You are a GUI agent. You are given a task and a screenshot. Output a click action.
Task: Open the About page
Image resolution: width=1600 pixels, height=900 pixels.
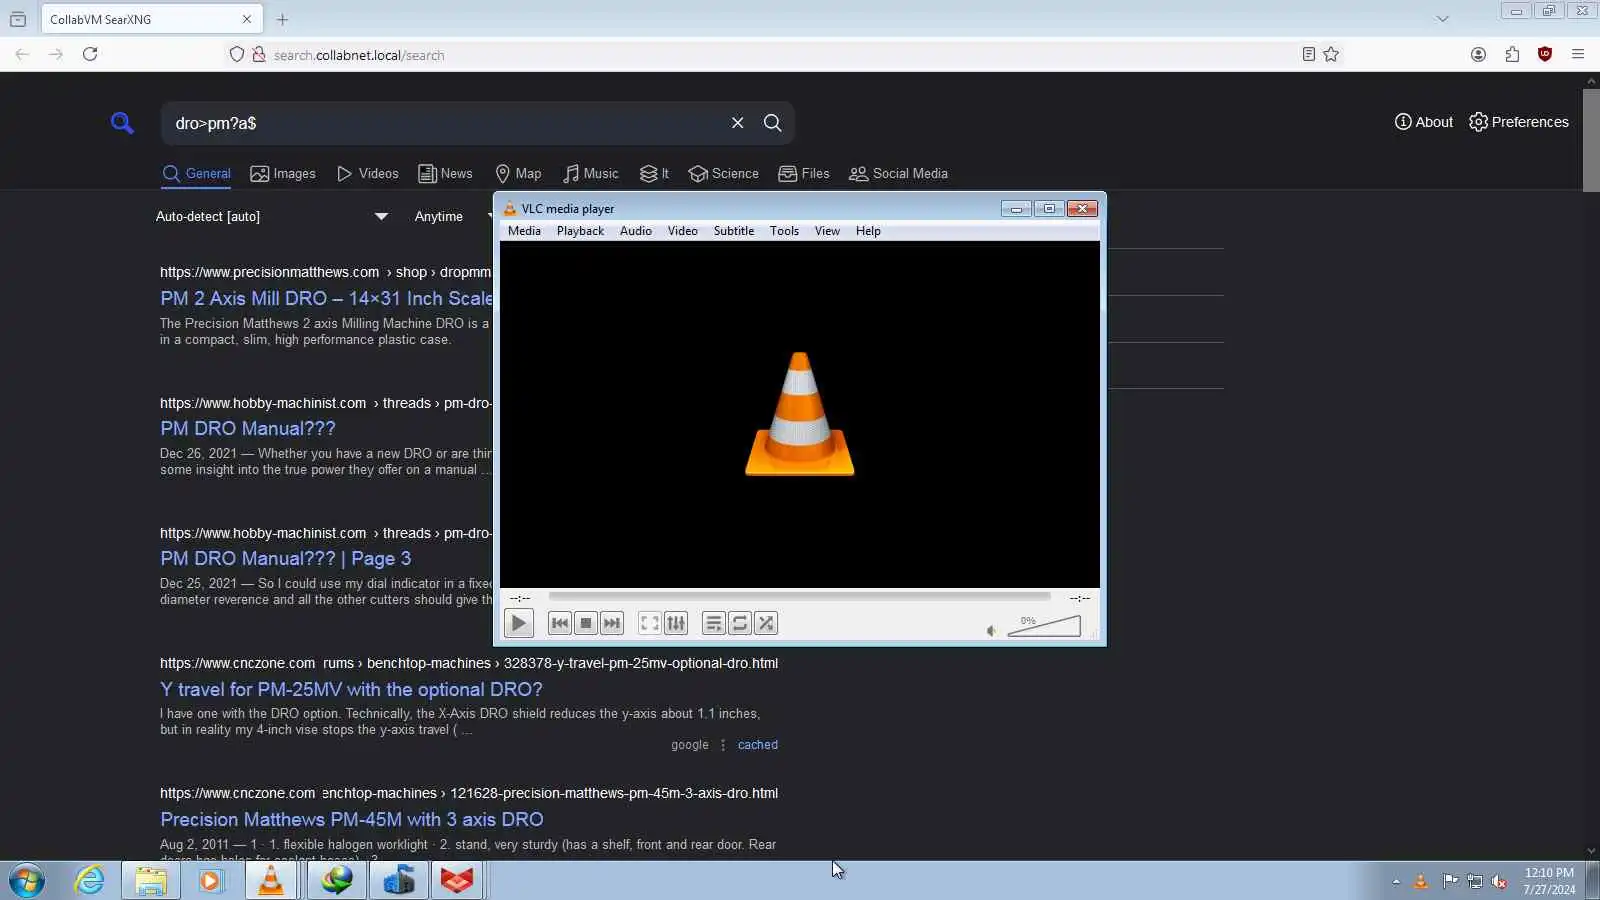click(1424, 122)
